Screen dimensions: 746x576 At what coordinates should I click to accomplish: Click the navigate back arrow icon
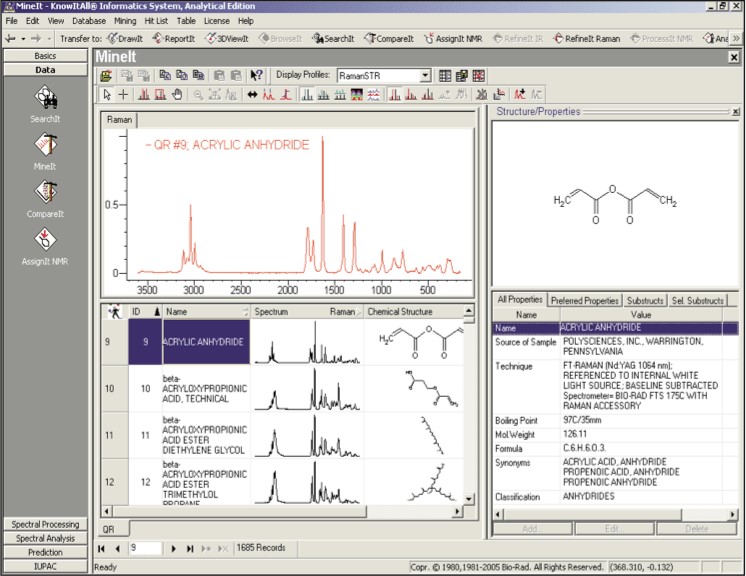click(10, 39)
